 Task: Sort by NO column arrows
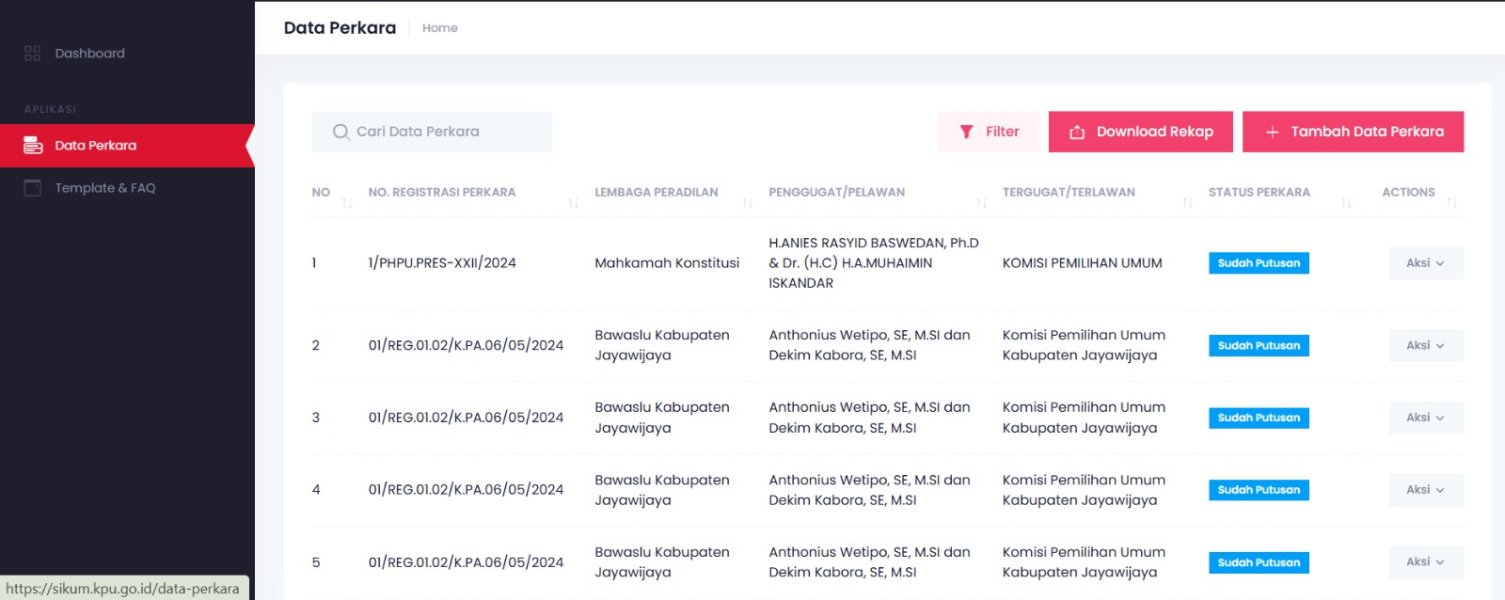coord(347,203)
